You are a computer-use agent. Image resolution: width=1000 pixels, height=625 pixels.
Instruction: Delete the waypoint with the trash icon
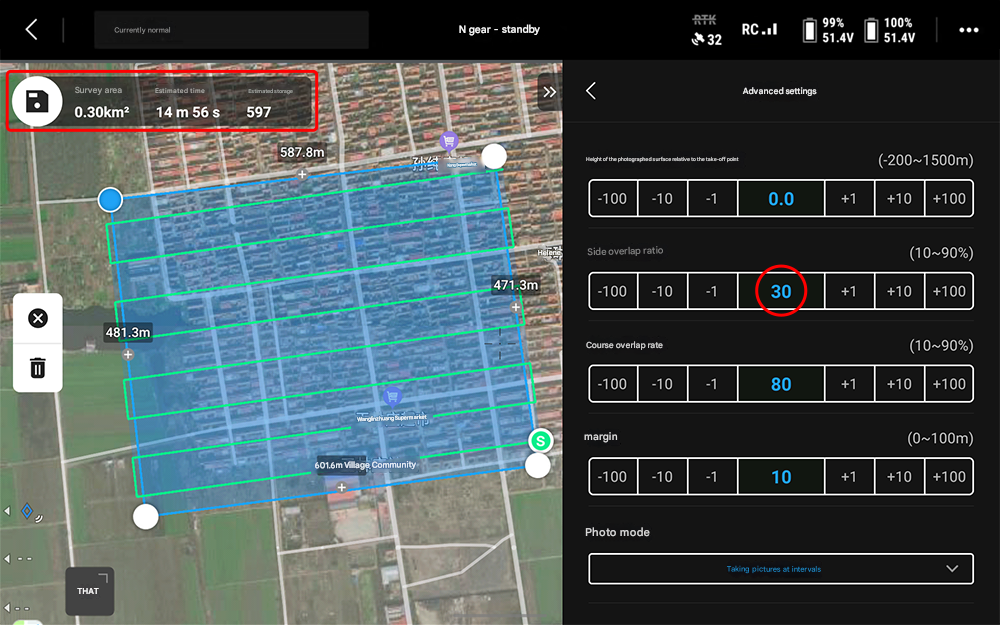pos(38,367)
